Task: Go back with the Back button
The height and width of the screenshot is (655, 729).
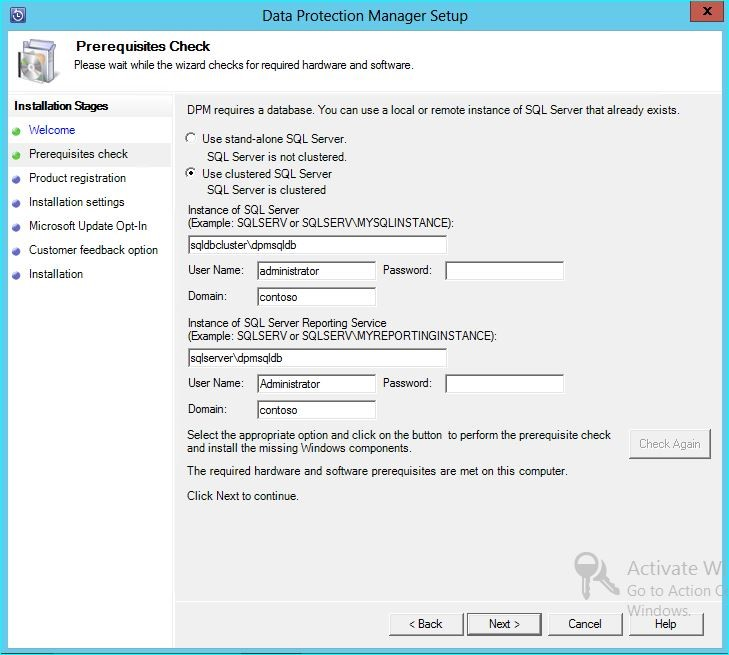Action: (426, 624)
